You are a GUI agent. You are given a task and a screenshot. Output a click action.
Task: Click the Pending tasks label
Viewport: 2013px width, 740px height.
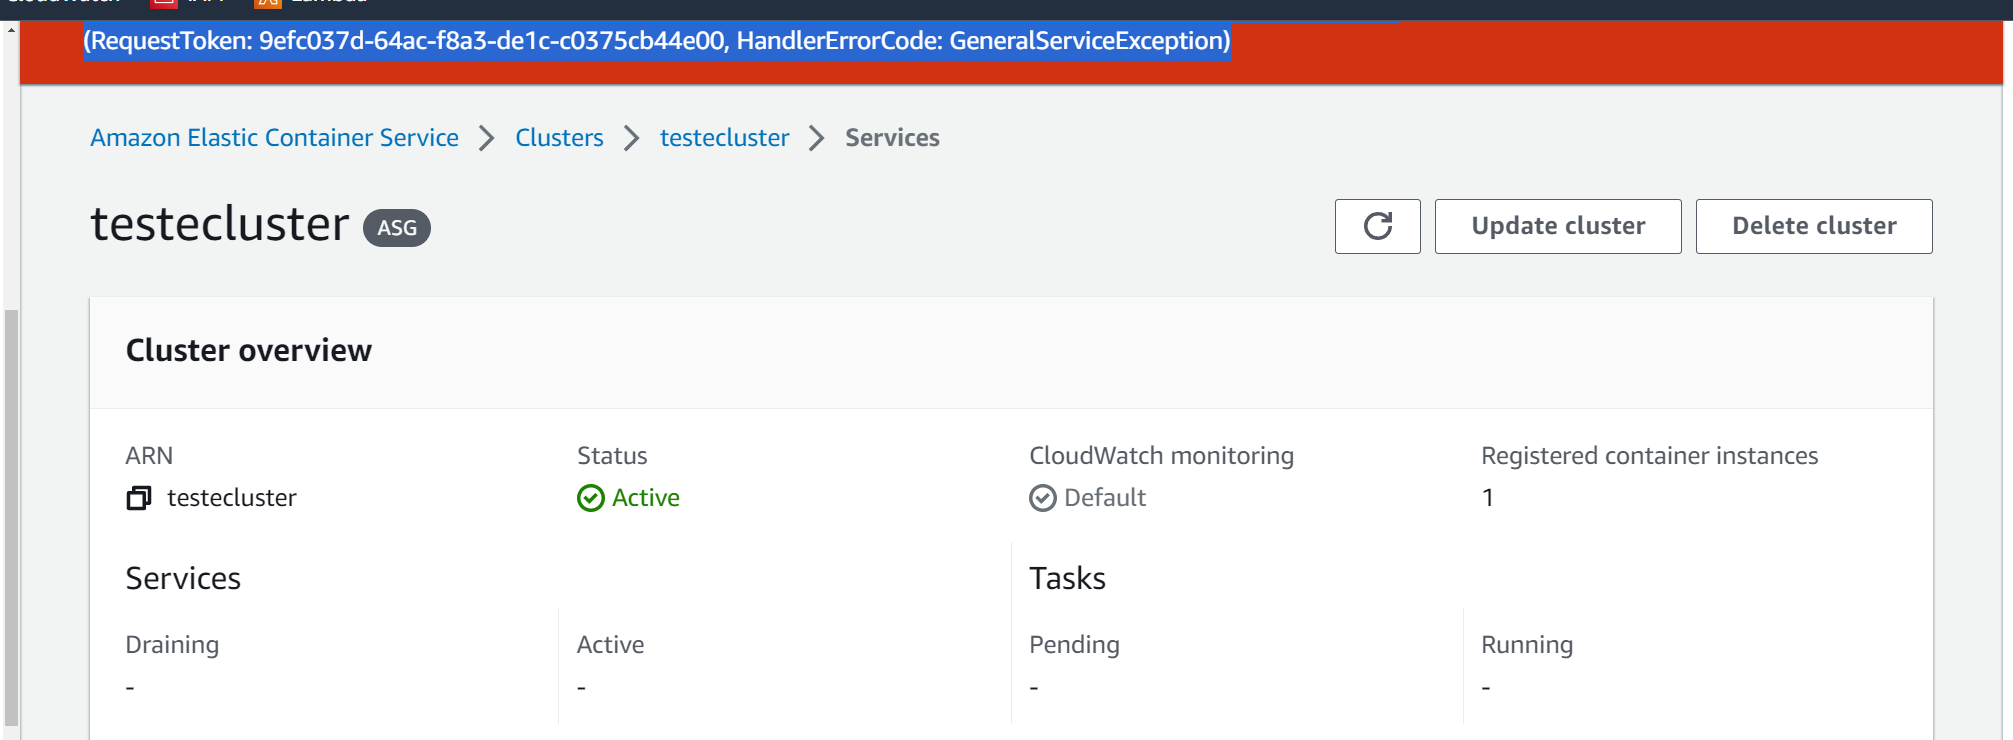pyautogui.click(x=1074, y=645)
